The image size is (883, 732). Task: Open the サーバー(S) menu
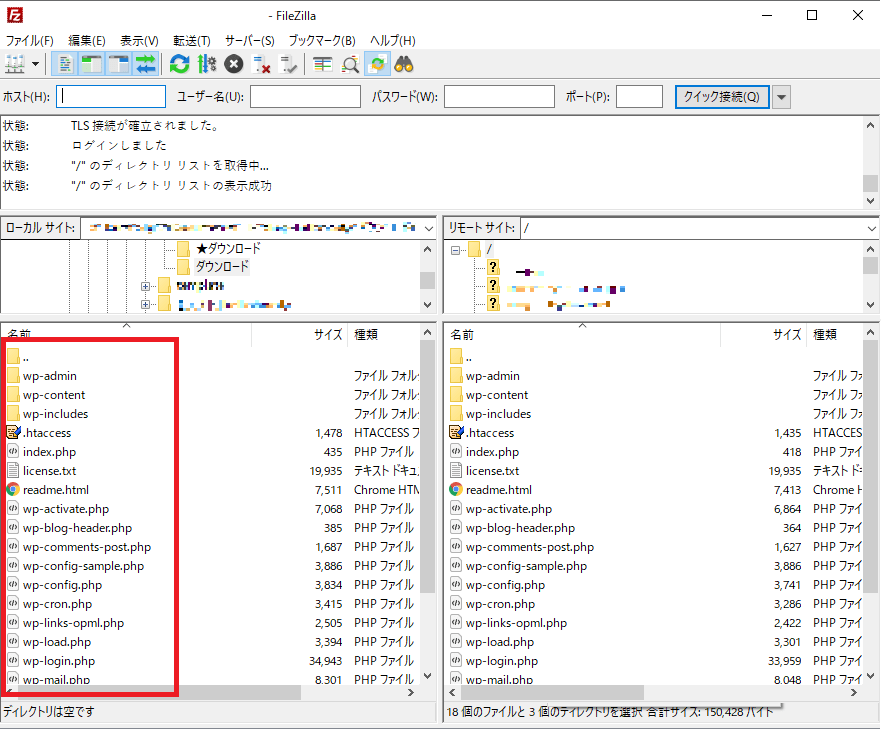click(x=249, y=41)
